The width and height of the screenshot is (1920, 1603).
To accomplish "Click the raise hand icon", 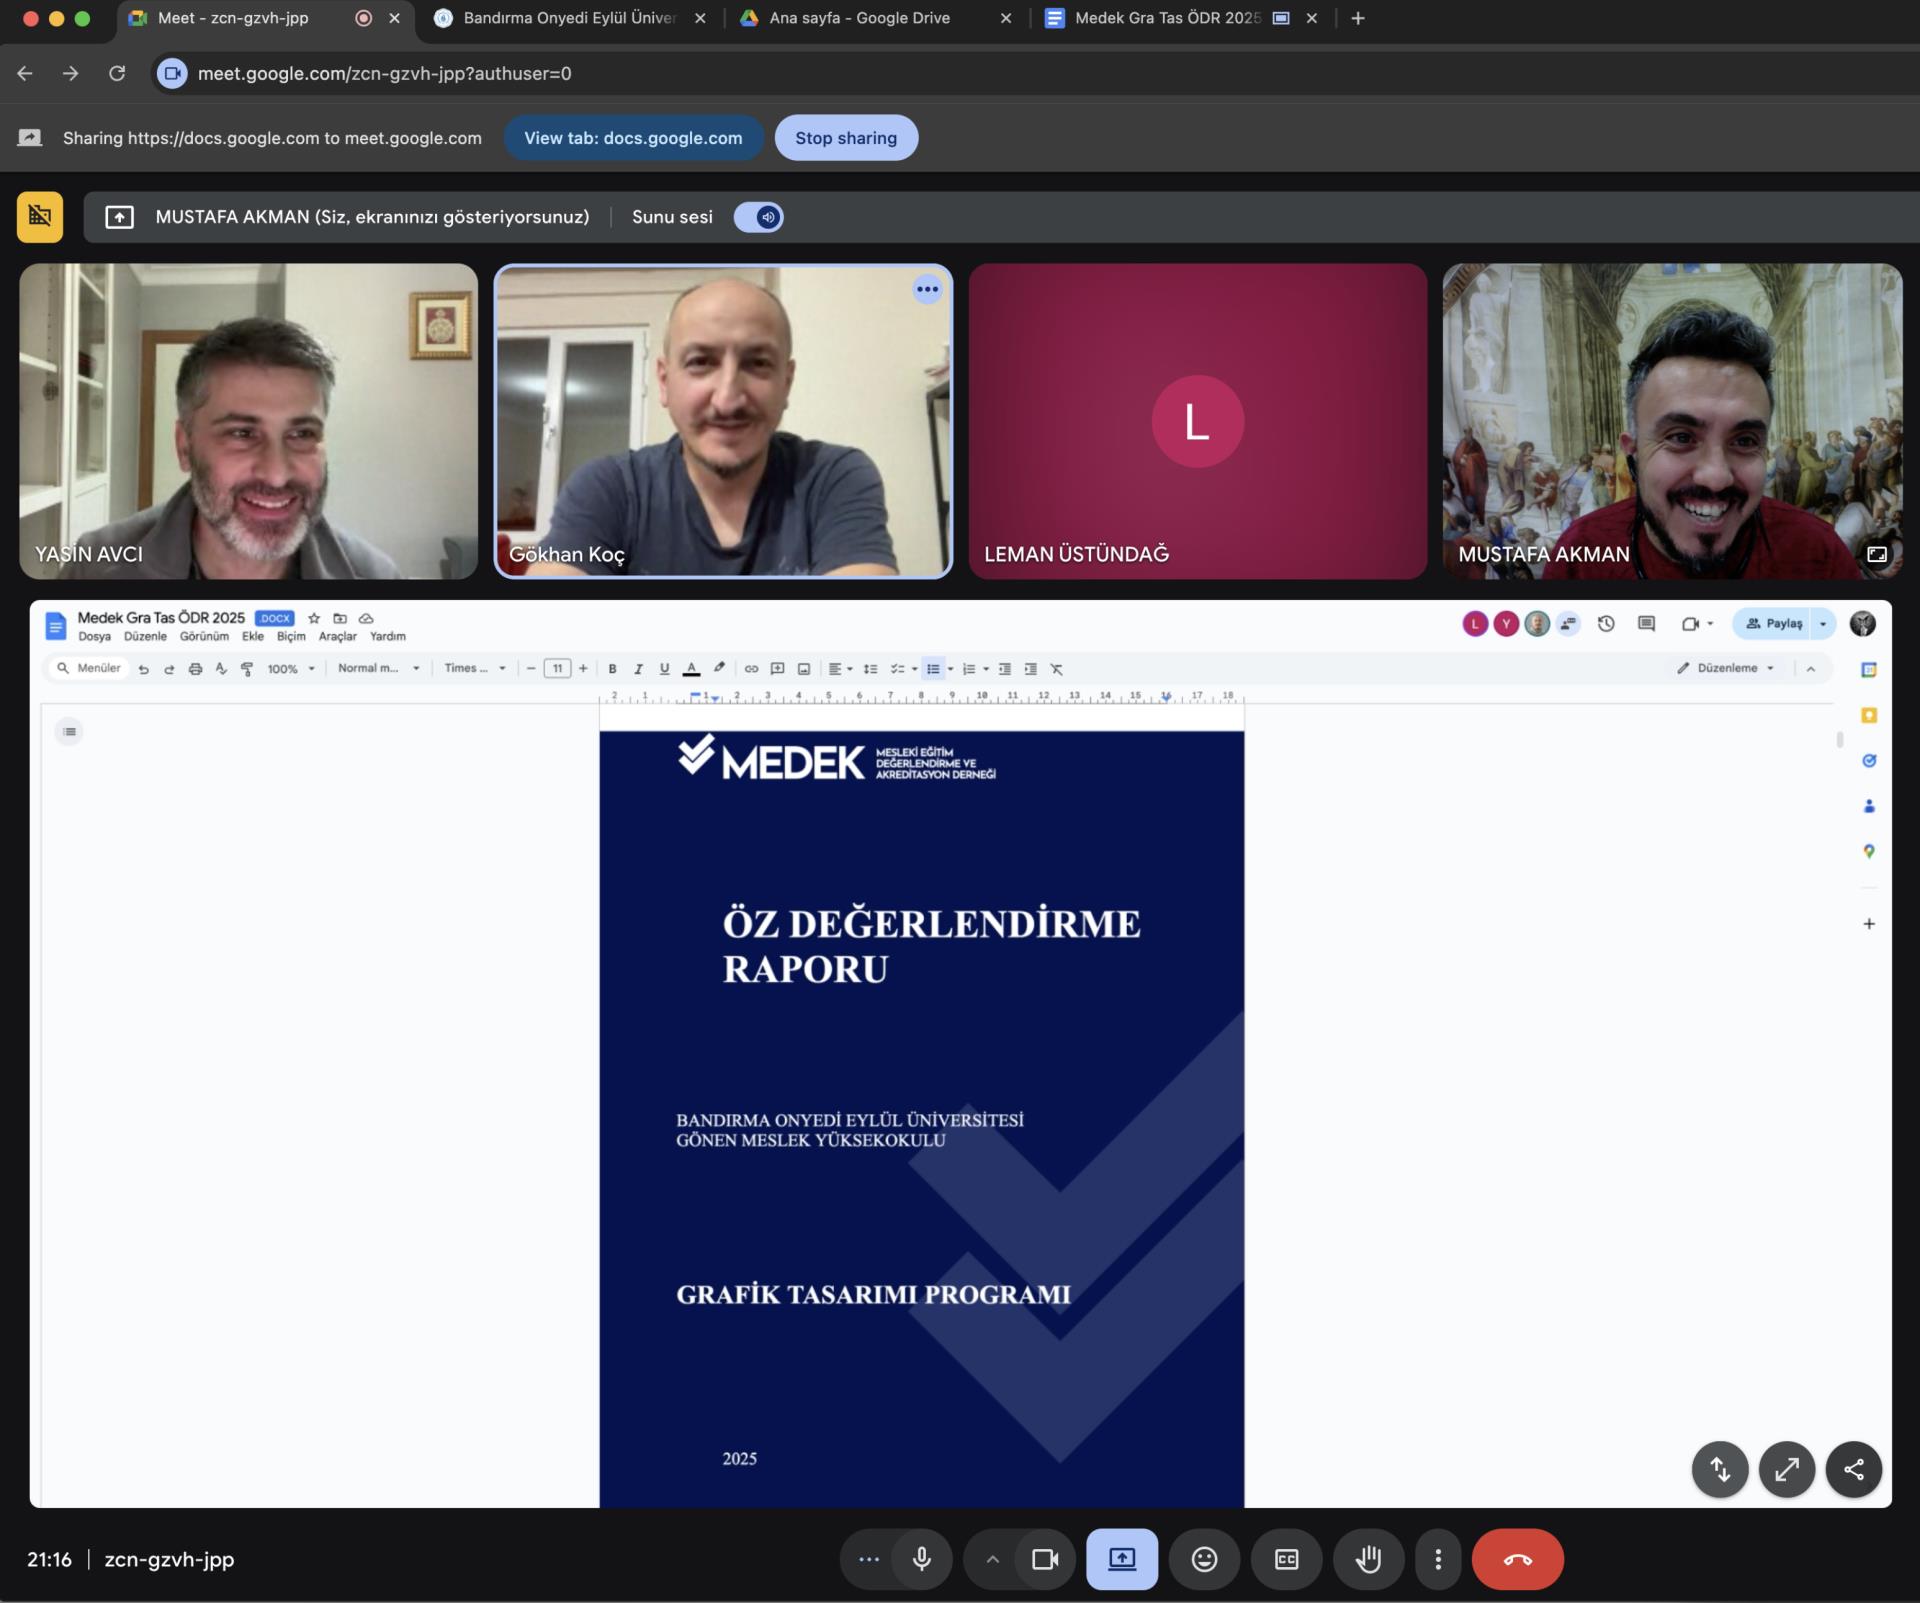I will [1368, 1559].
